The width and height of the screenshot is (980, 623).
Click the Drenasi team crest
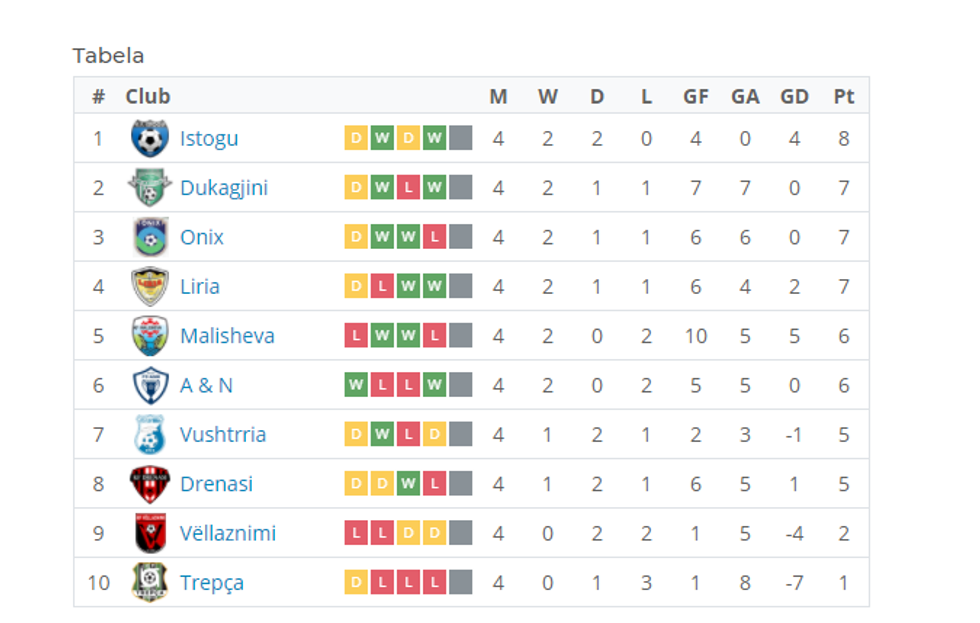pos(150,483)
